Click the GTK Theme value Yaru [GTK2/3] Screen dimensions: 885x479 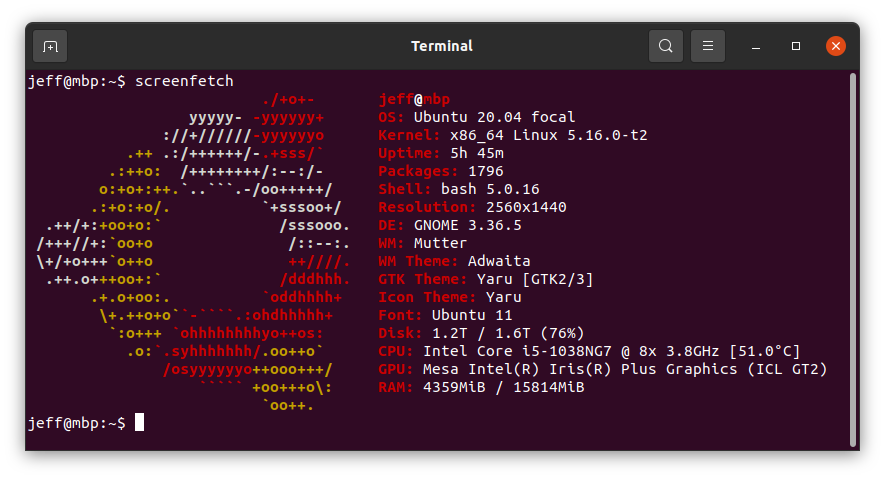point(535,279)
